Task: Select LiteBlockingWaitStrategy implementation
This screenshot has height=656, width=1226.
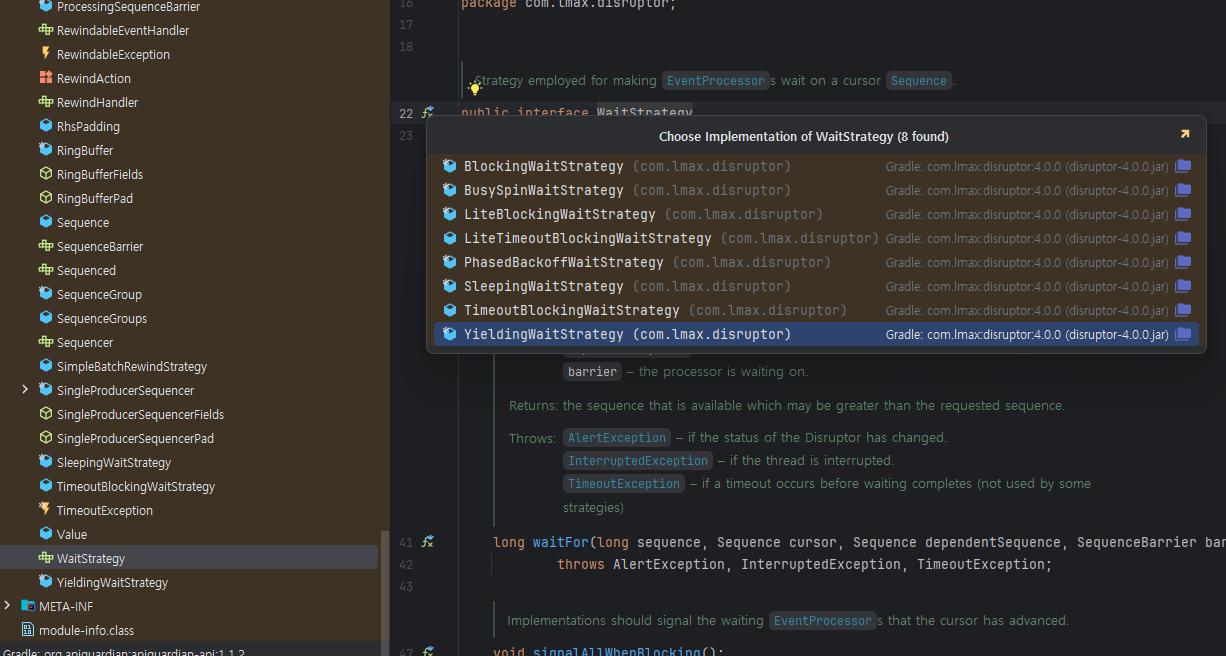Action: pyautogui.click(x=816, y=214)
